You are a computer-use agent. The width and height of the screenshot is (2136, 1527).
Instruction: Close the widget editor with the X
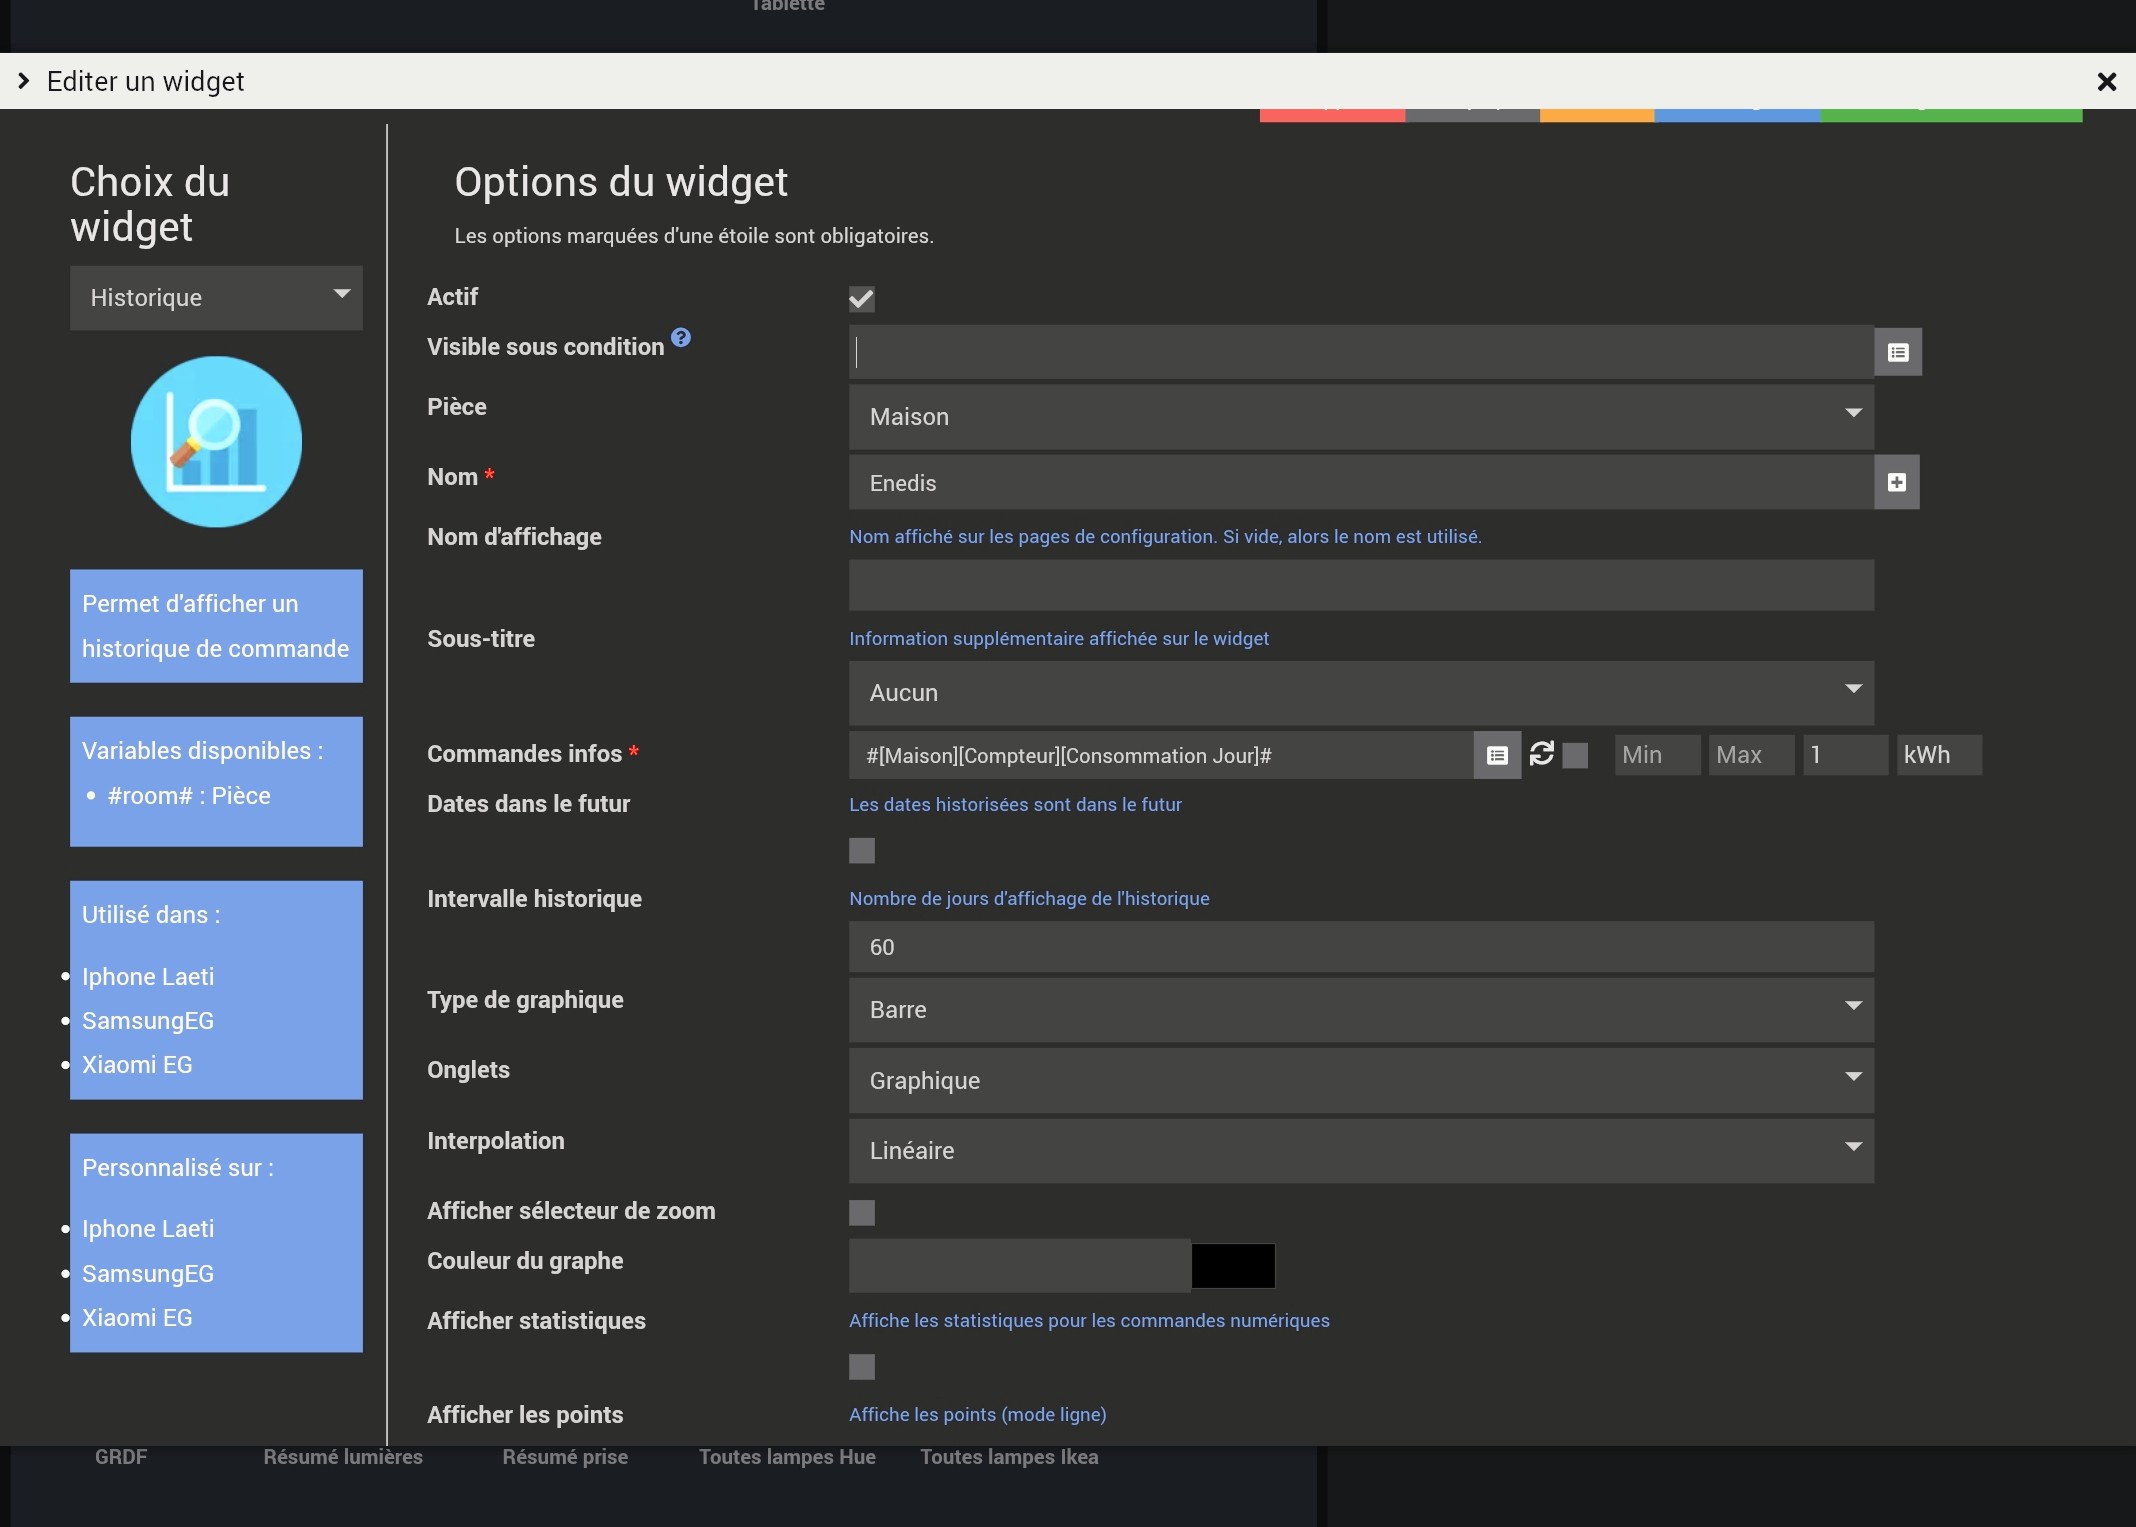point(2106,82)
